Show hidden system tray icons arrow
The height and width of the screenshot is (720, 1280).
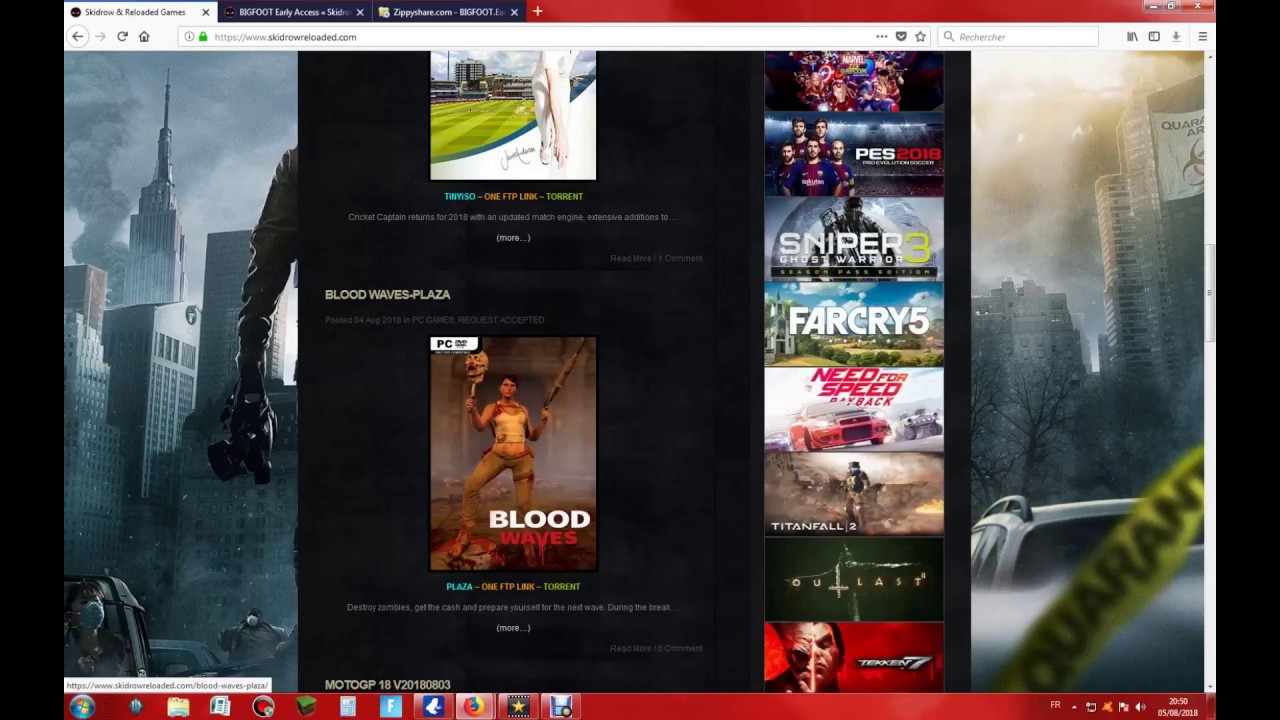(1074, 707)
